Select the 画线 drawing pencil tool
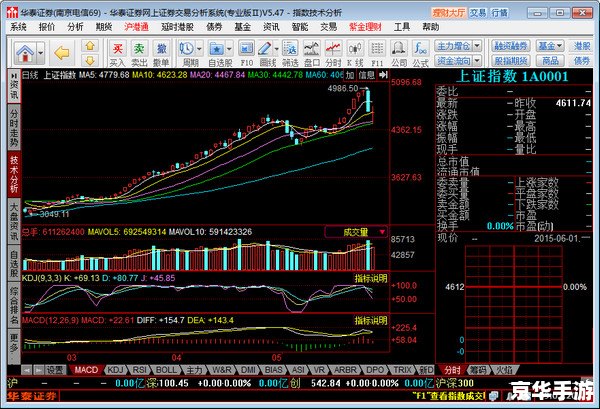The height and width of the screenshot is (409, 600). (264, 49)
